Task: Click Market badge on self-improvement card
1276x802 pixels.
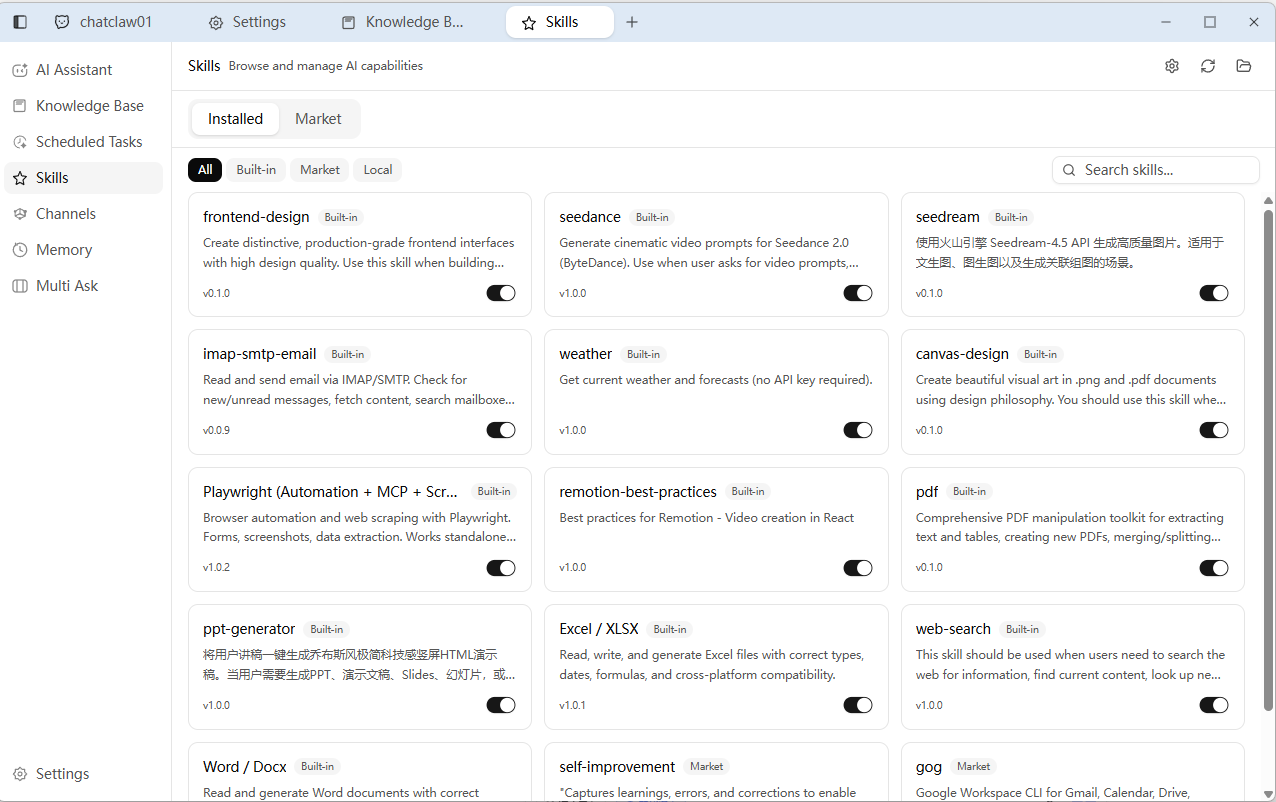Action: pyautogui.click(x=706, y=767)
